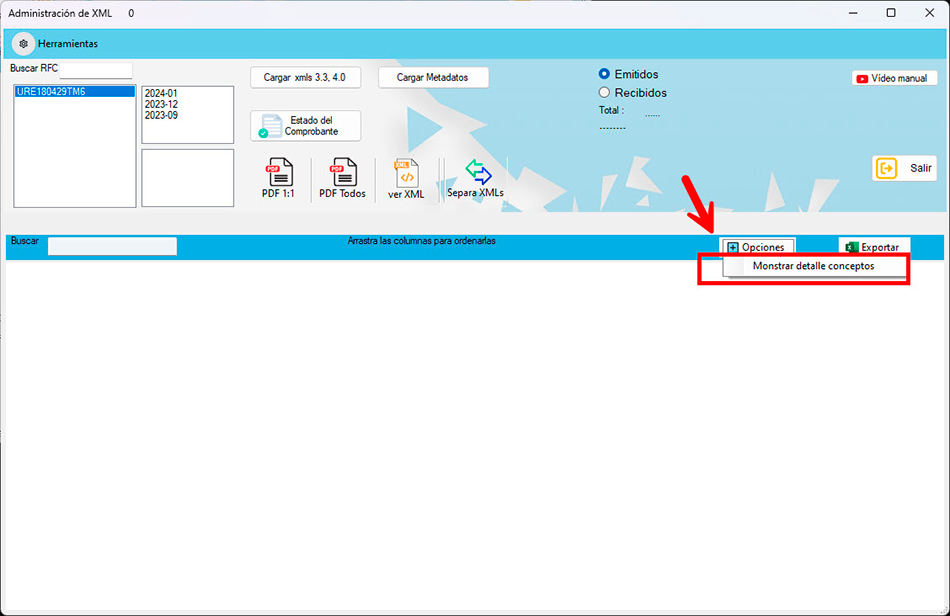The width and height of the screenshot is (950, 616).
Task: Click the Buscar RFC input field
Action: [96, 70]
